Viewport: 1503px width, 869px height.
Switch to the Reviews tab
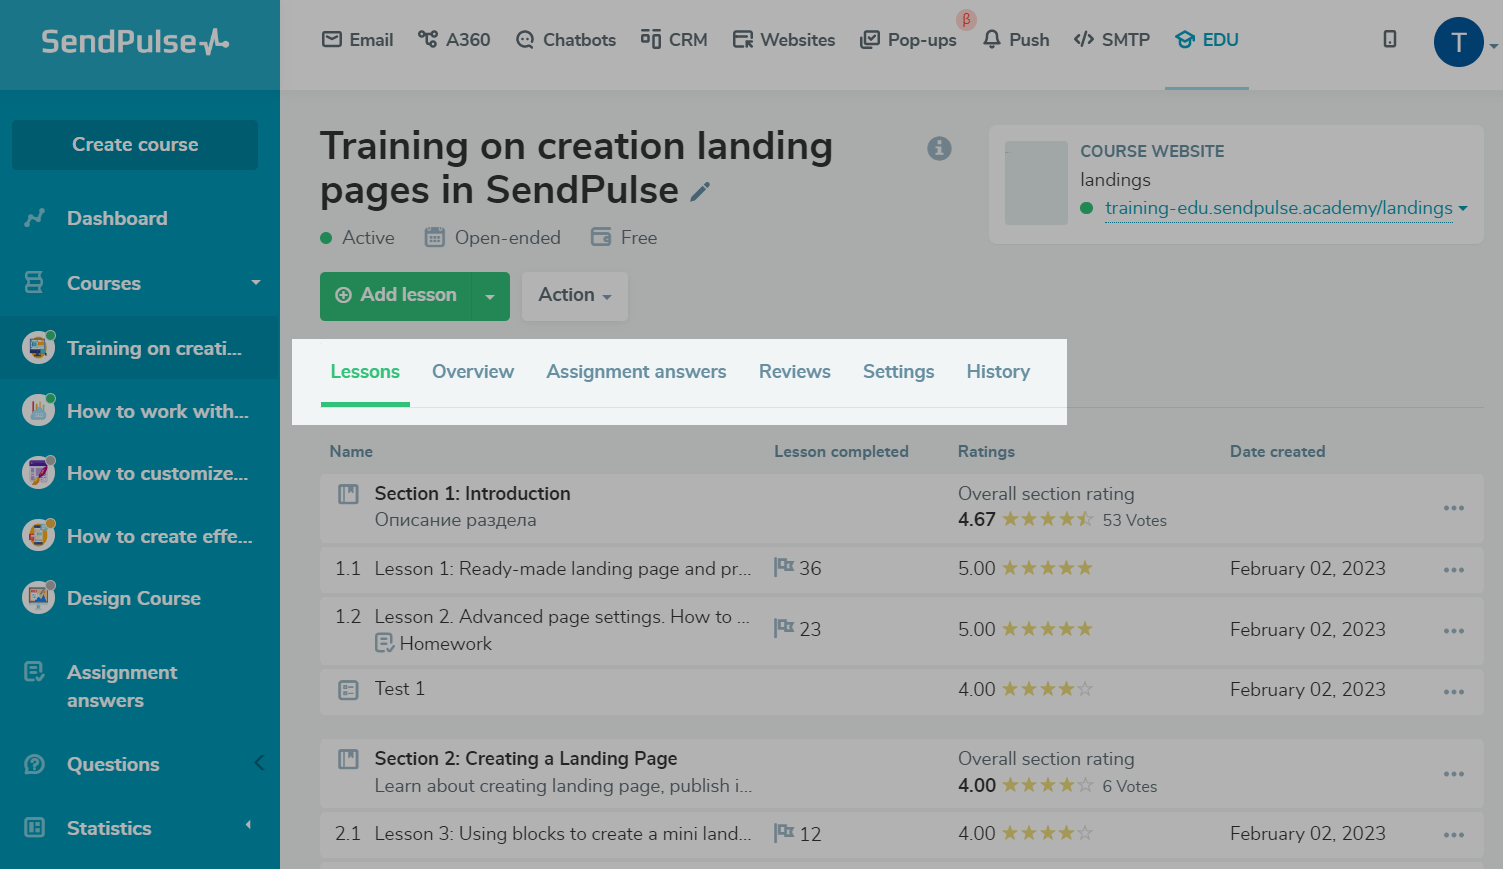pyautogui.click(x=794, y=371)
